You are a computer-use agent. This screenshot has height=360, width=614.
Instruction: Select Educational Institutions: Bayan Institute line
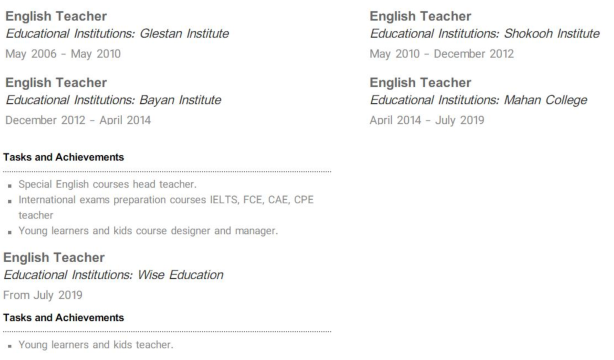pyautogui.click(x=113, y=100)
